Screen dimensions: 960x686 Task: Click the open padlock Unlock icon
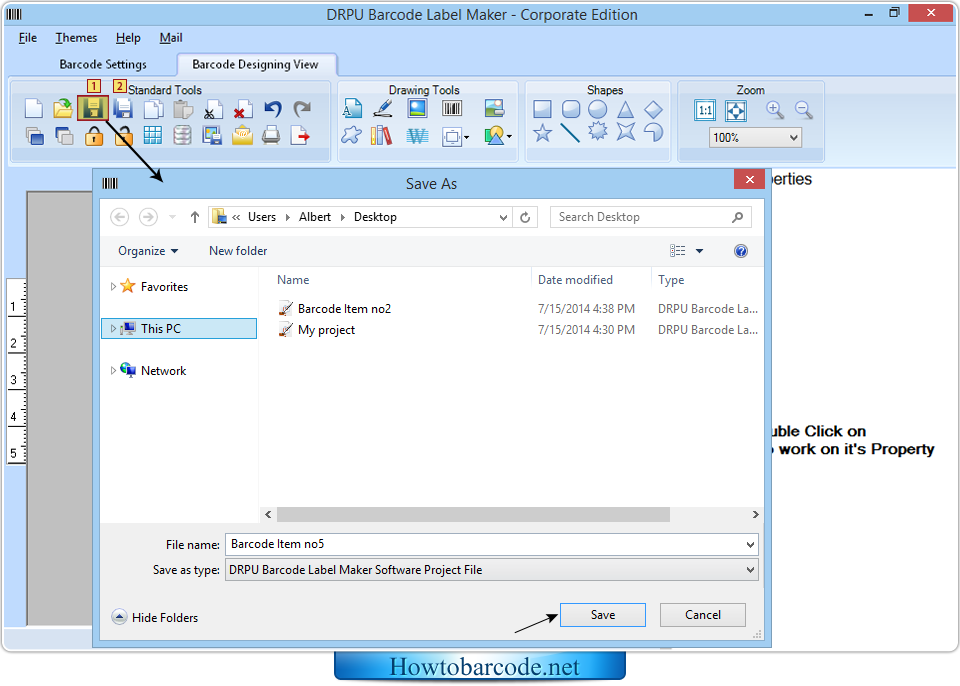[x=123, y=136]
